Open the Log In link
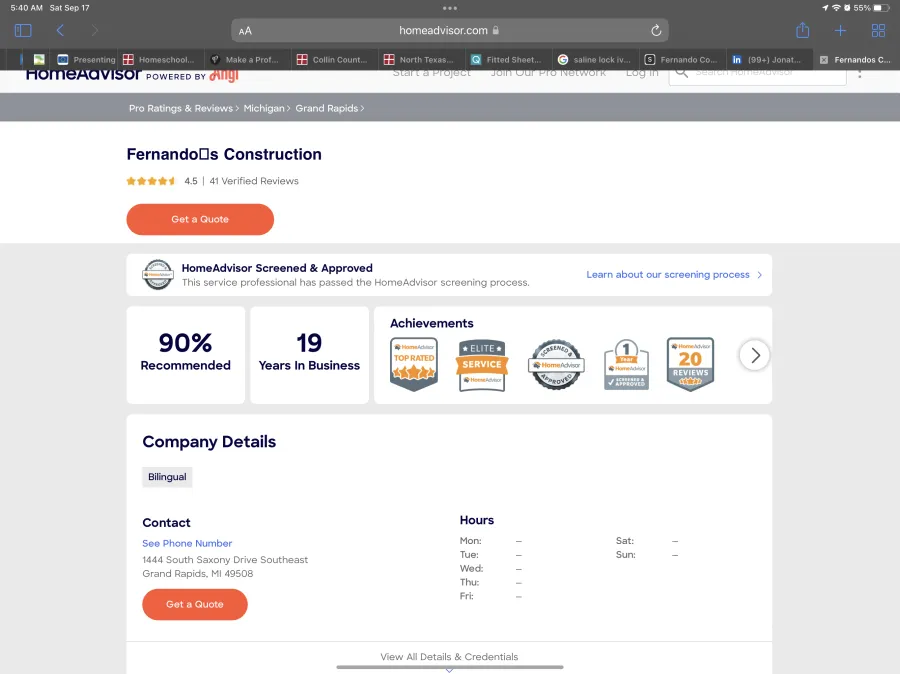Image resolution: width=900 pixels, height=674 pixels. point(642,73)
